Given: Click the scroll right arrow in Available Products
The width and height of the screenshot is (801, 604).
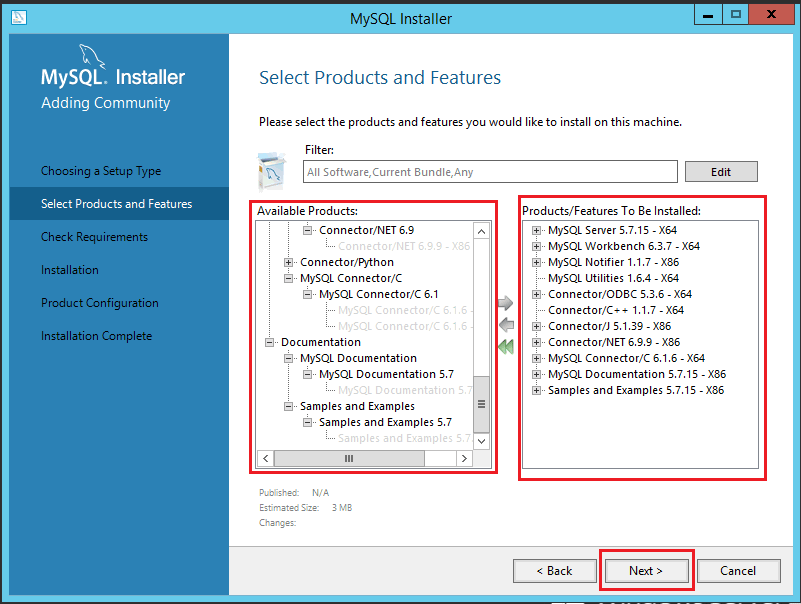Looking at the screenshot, I should [x=464, y=458].
